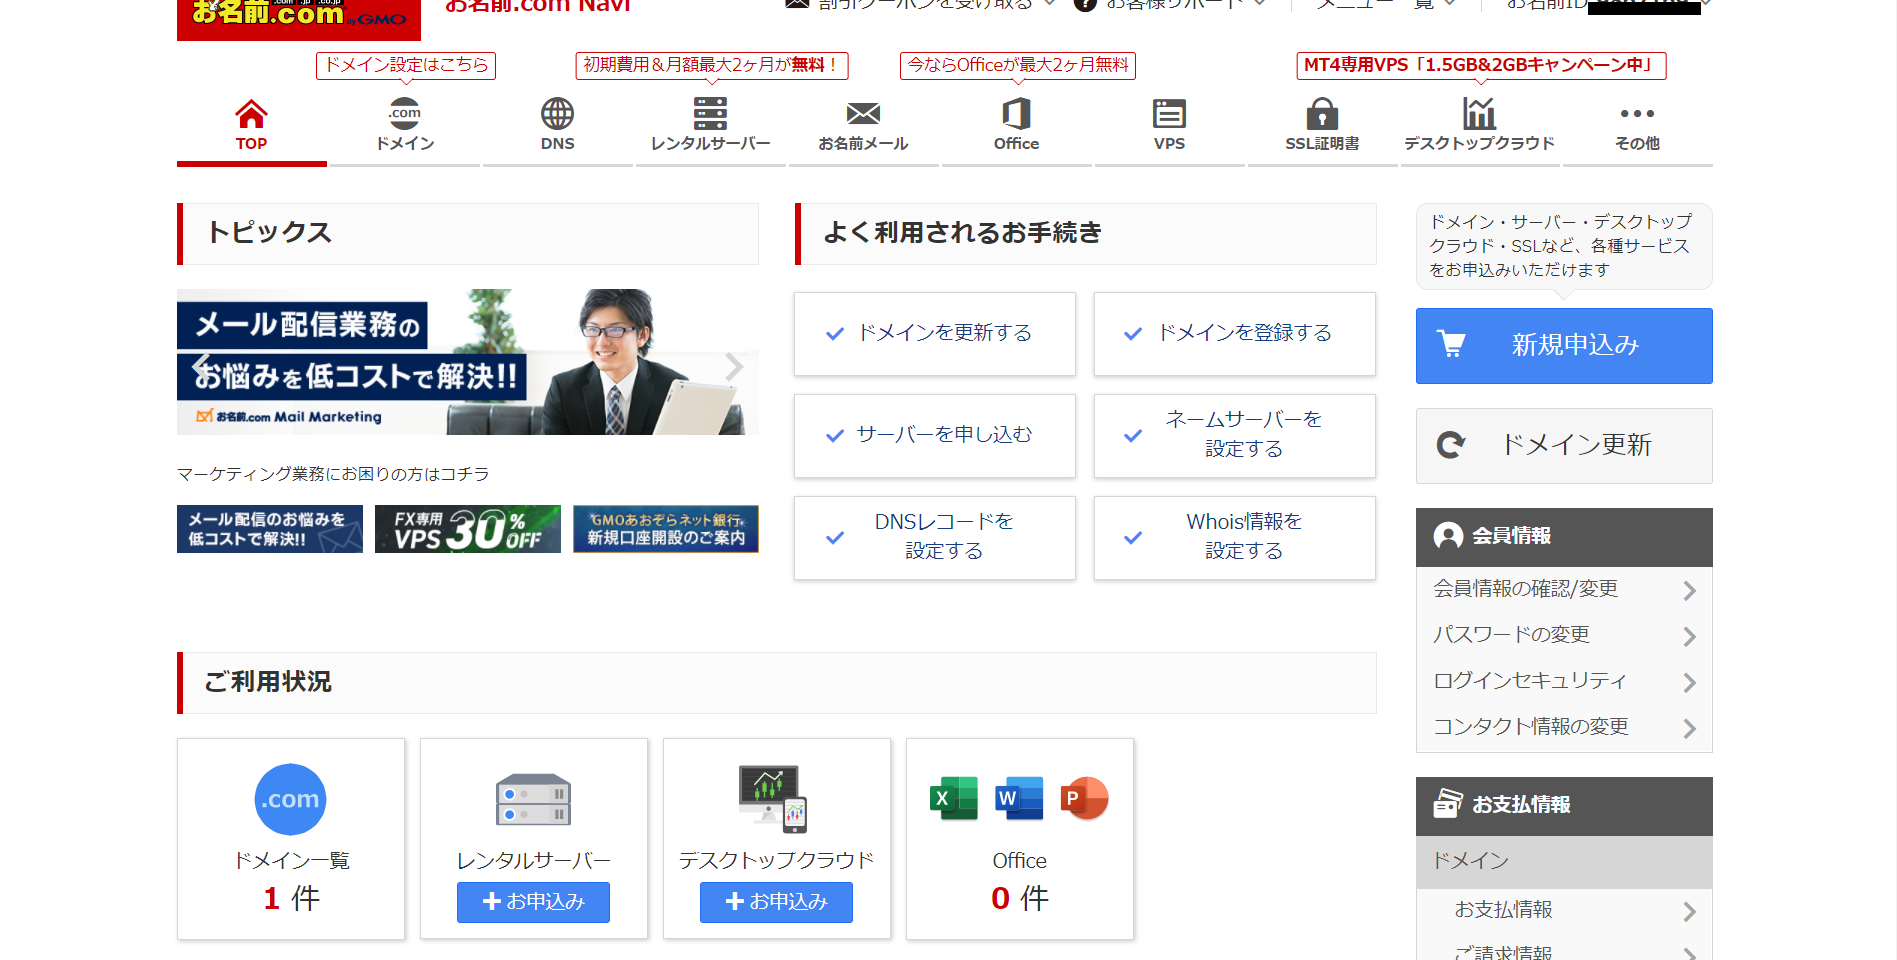Open the その他 three-dots menu
1897x960 pixels.
tap(1637, 114)
